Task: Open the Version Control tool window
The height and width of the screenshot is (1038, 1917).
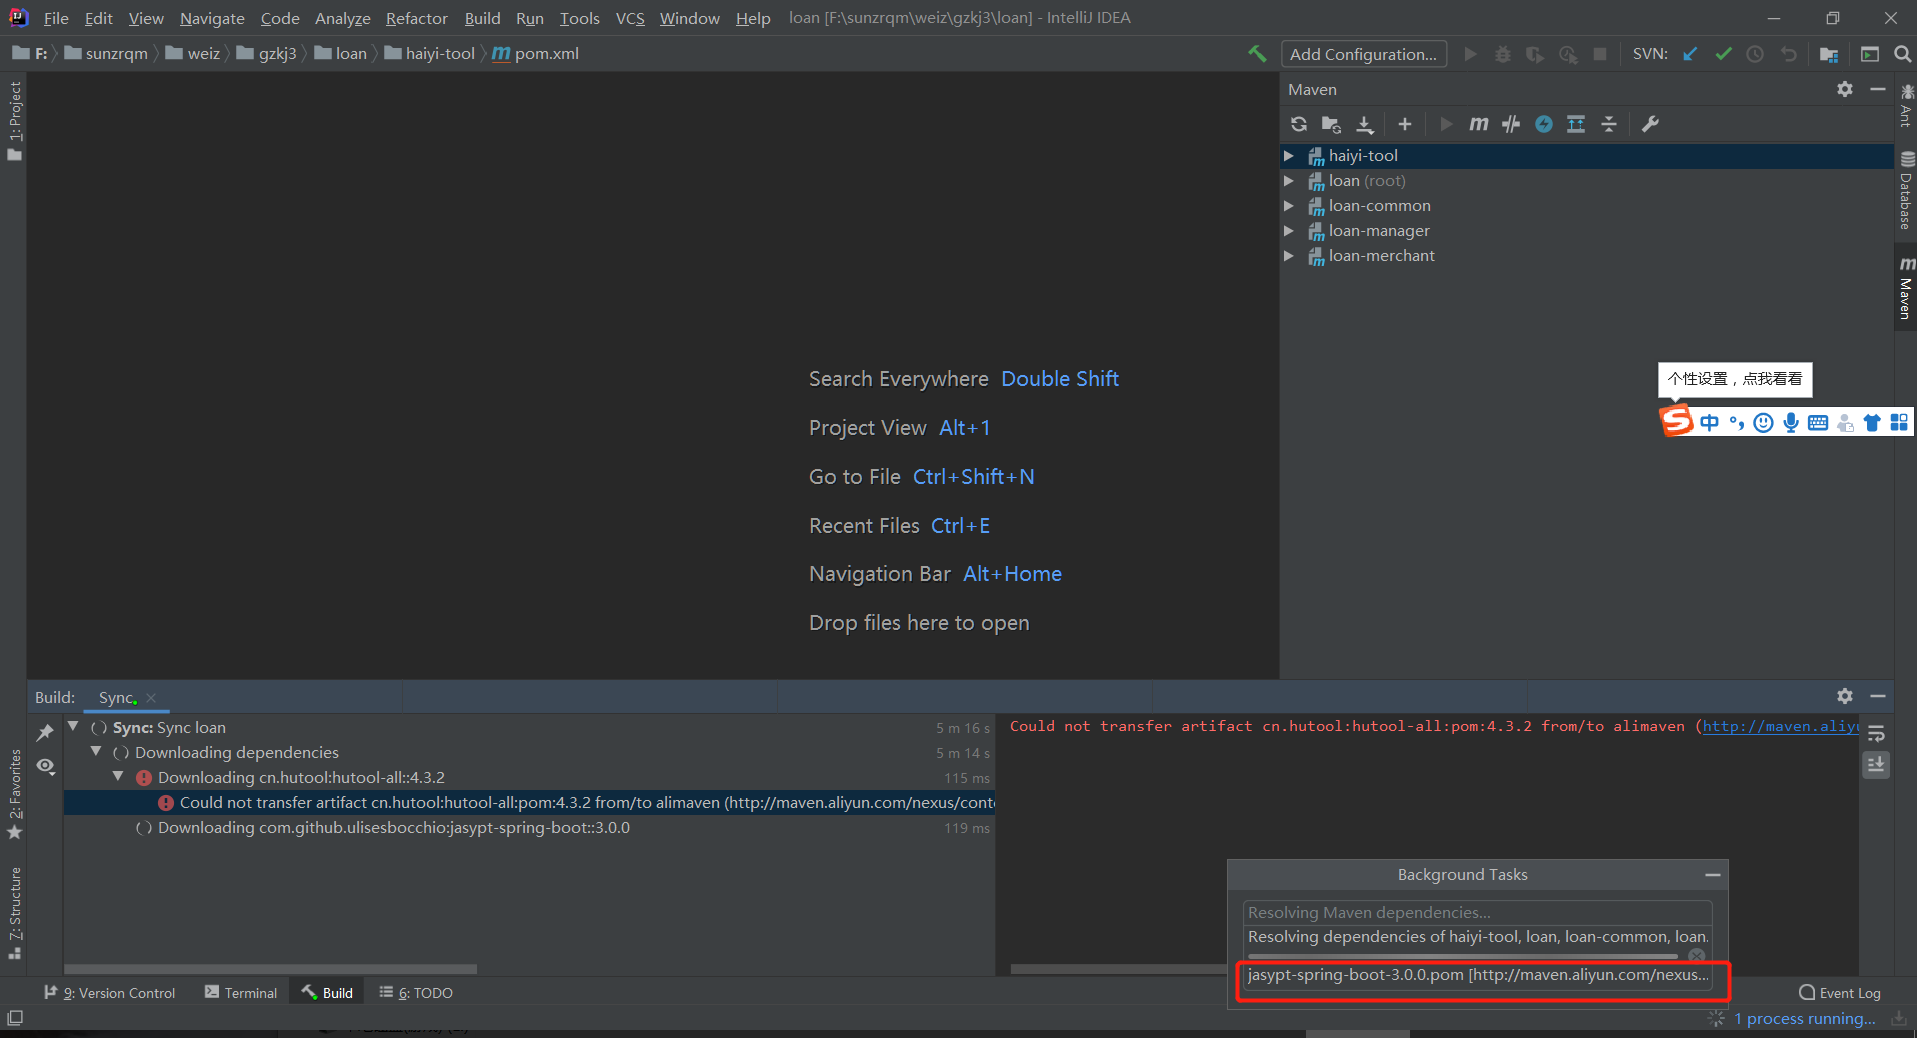Action: [x=109, y=993]
